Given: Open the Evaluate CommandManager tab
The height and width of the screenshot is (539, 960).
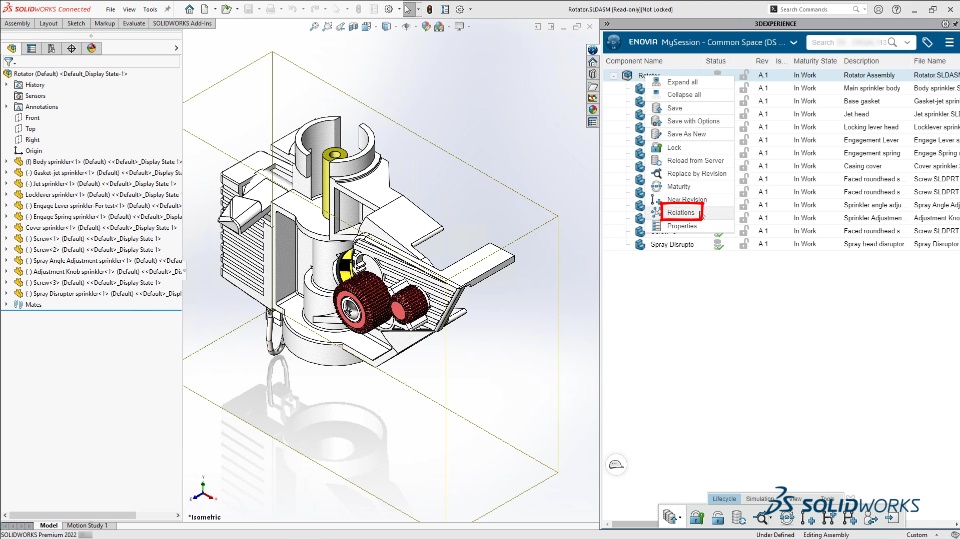Looking at the screenshot, I should coord(133,23).
